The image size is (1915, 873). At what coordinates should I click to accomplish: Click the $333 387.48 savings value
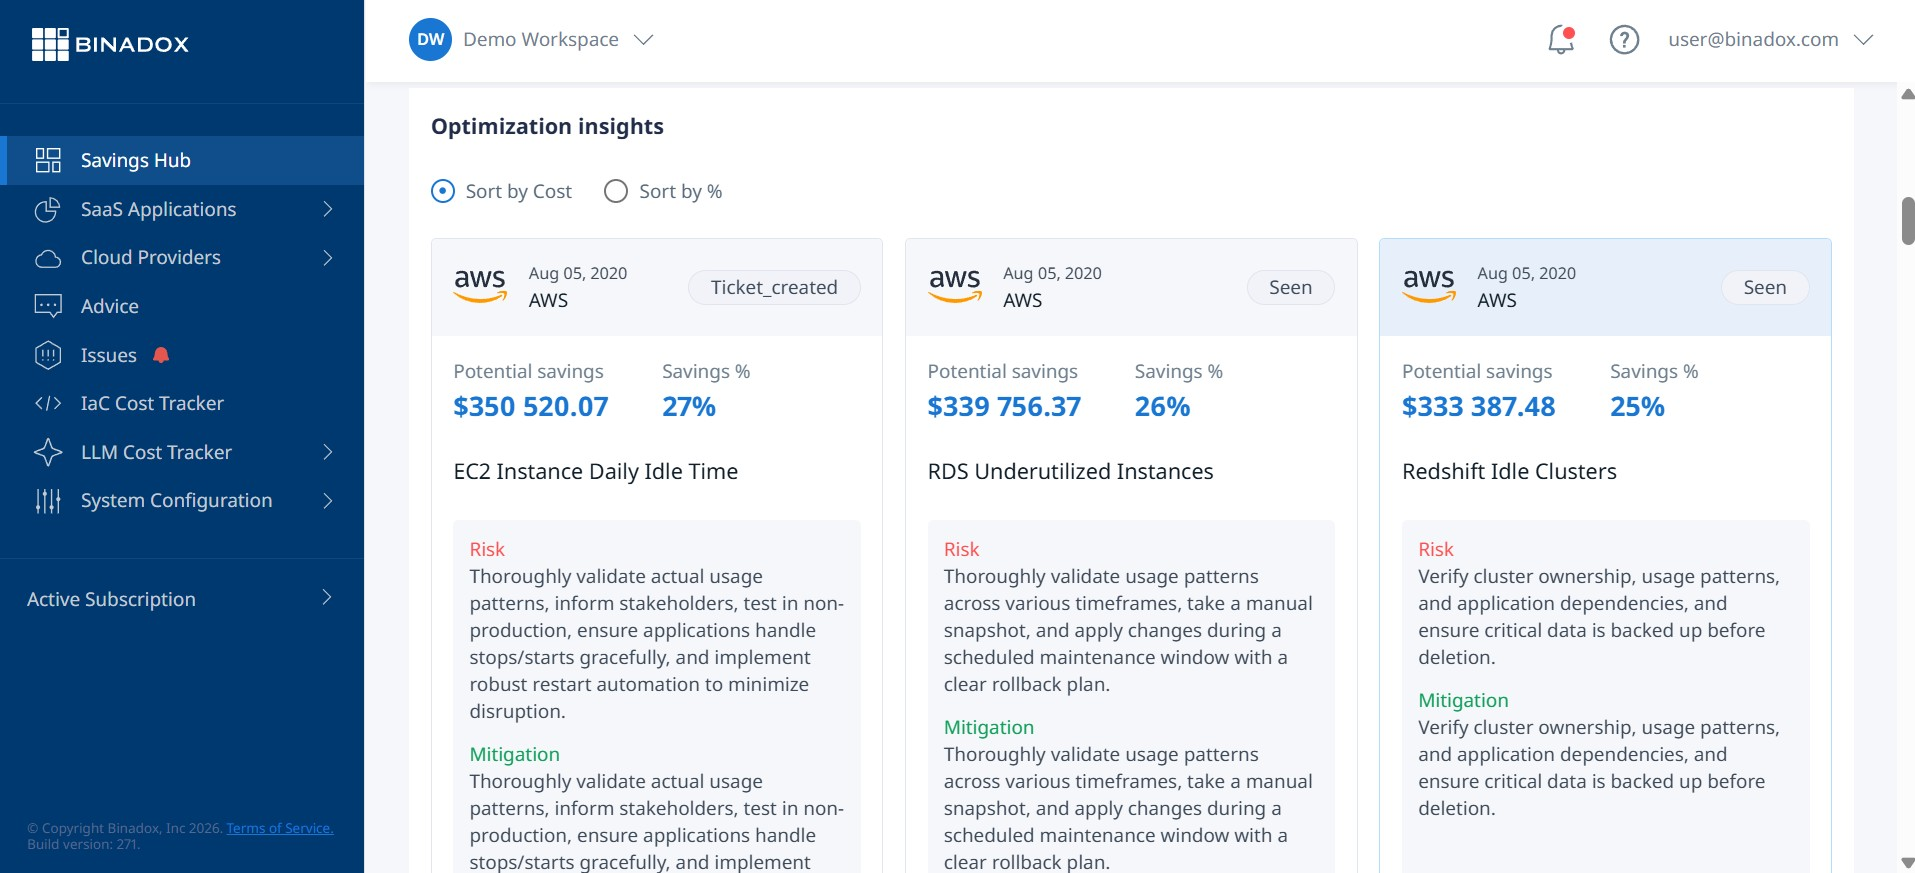[1478, 407]
